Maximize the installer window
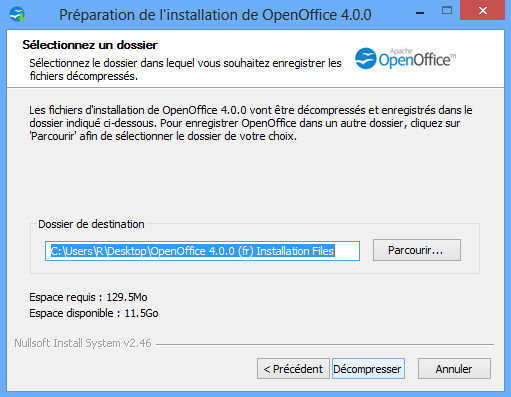The image size is (511, 397). coord(447,11)
